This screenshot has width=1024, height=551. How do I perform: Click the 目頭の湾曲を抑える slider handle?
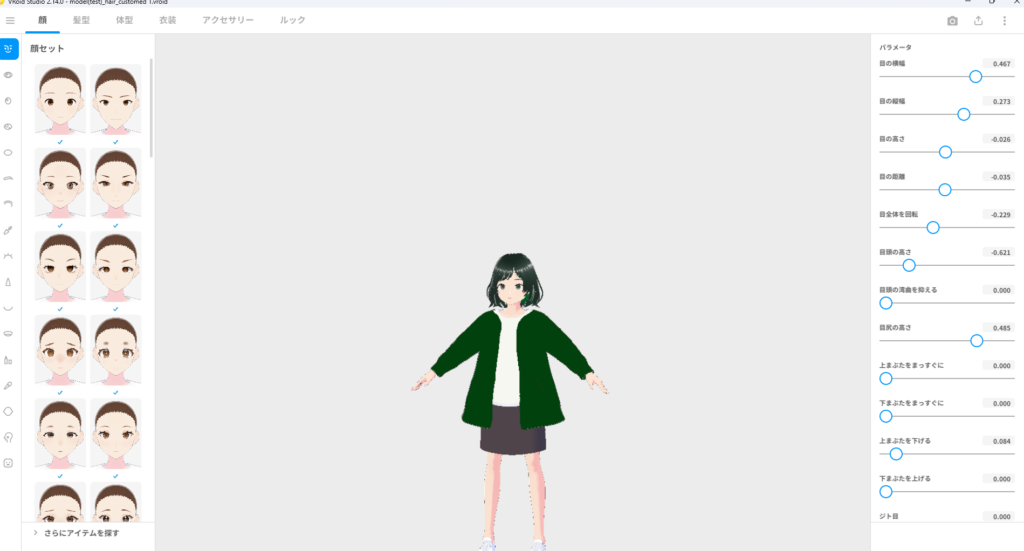pos(886,303)
